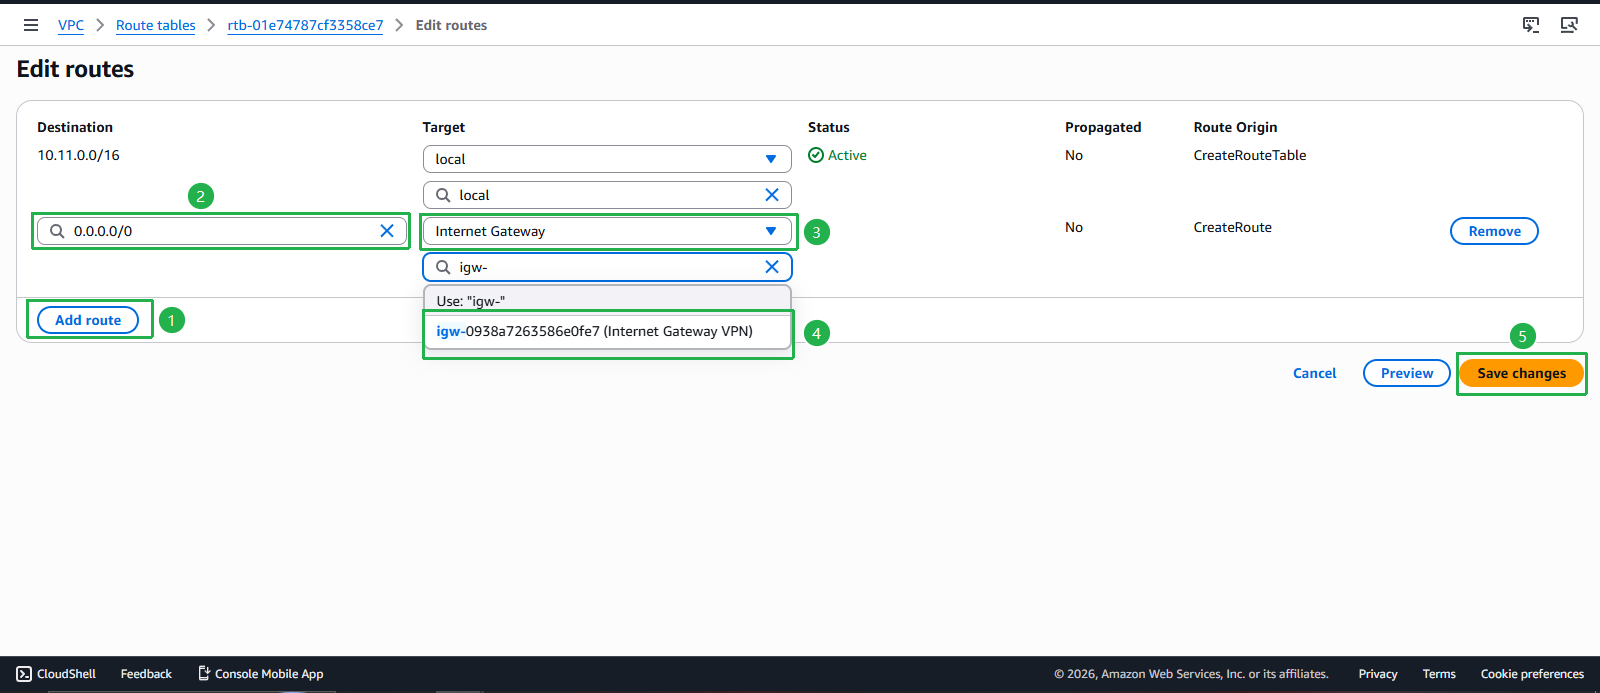The image size is (1600, 693).
Task: Click the Route Origin column header
Action: click(1235, 127)
